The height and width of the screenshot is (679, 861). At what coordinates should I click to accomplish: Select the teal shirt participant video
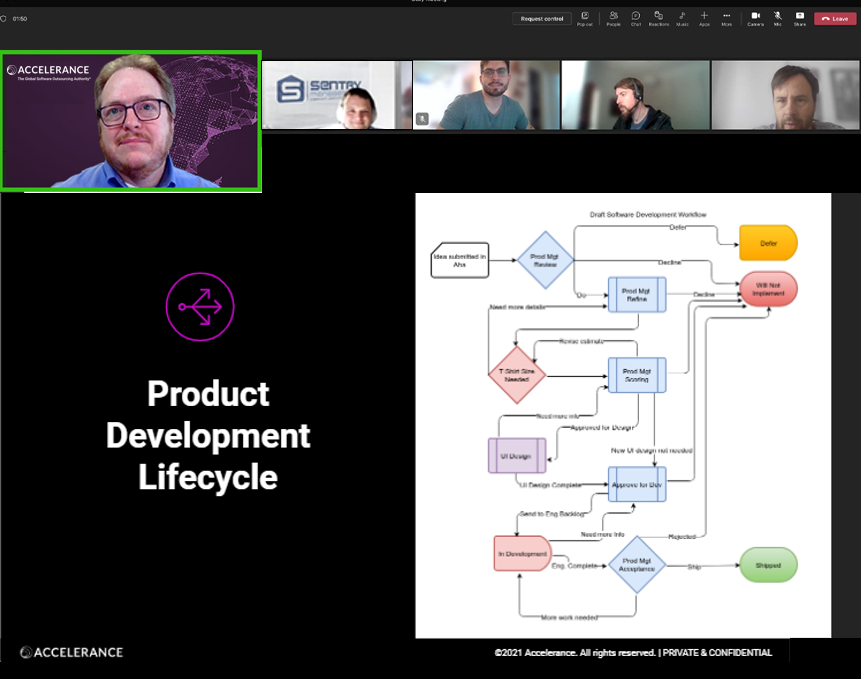[486, 95]
